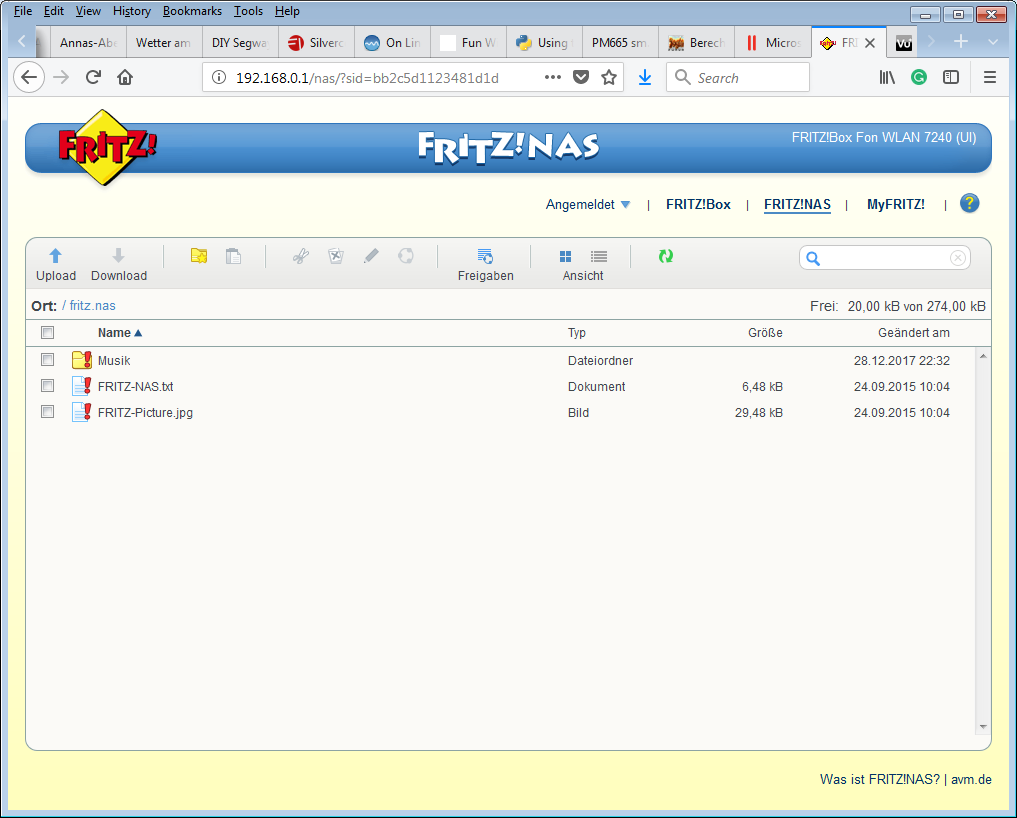Open the blue help question mark icon

click(969, 203)
